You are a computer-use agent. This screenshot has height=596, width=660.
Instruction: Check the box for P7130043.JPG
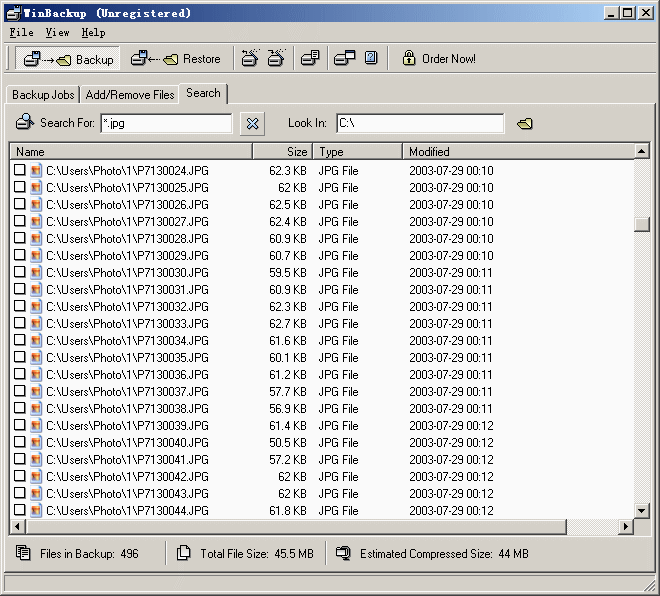(19, 492)
